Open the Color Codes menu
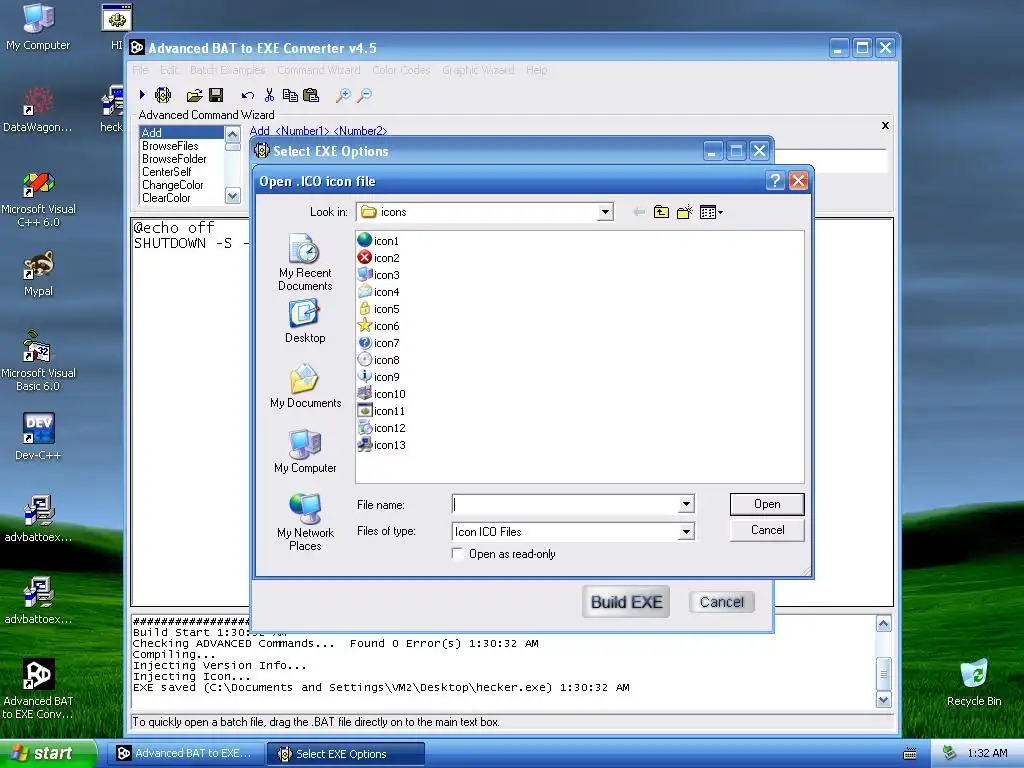Screen dimensions: 1024x768 pos(401,70)
